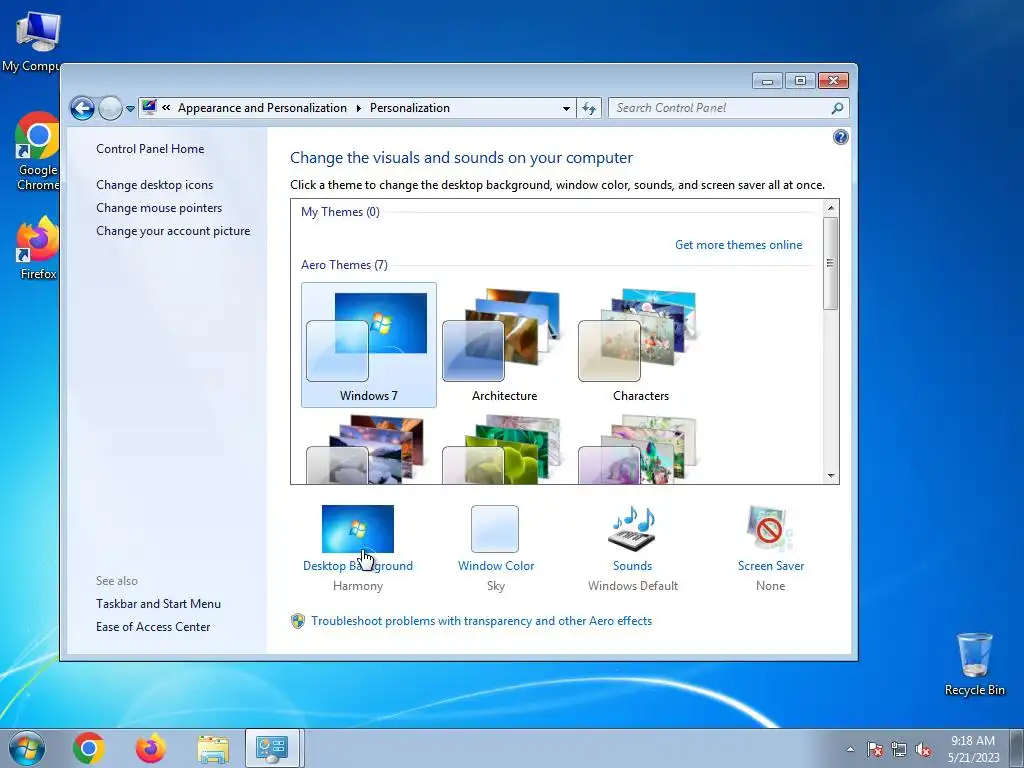Click the network tray icon
This screenshot has height=768, width=1024.
(x=899, y=749)
